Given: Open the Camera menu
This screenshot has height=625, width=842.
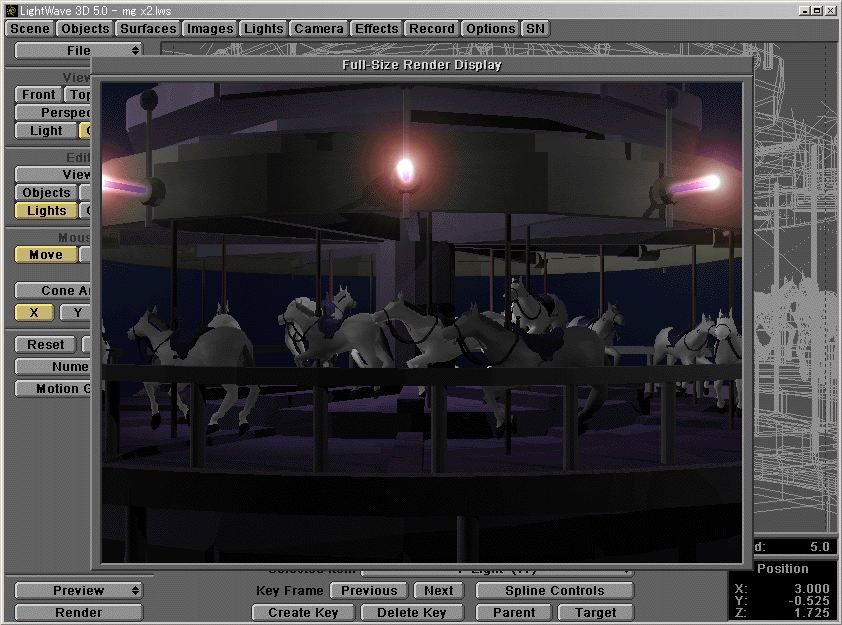Looking at the screenshot, I should pos(318,28).
